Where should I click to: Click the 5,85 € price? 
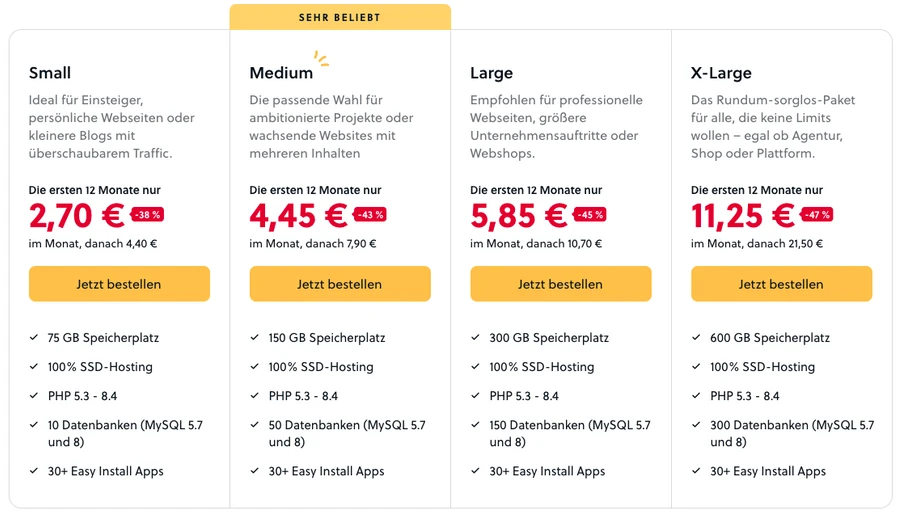click(519, 215)
